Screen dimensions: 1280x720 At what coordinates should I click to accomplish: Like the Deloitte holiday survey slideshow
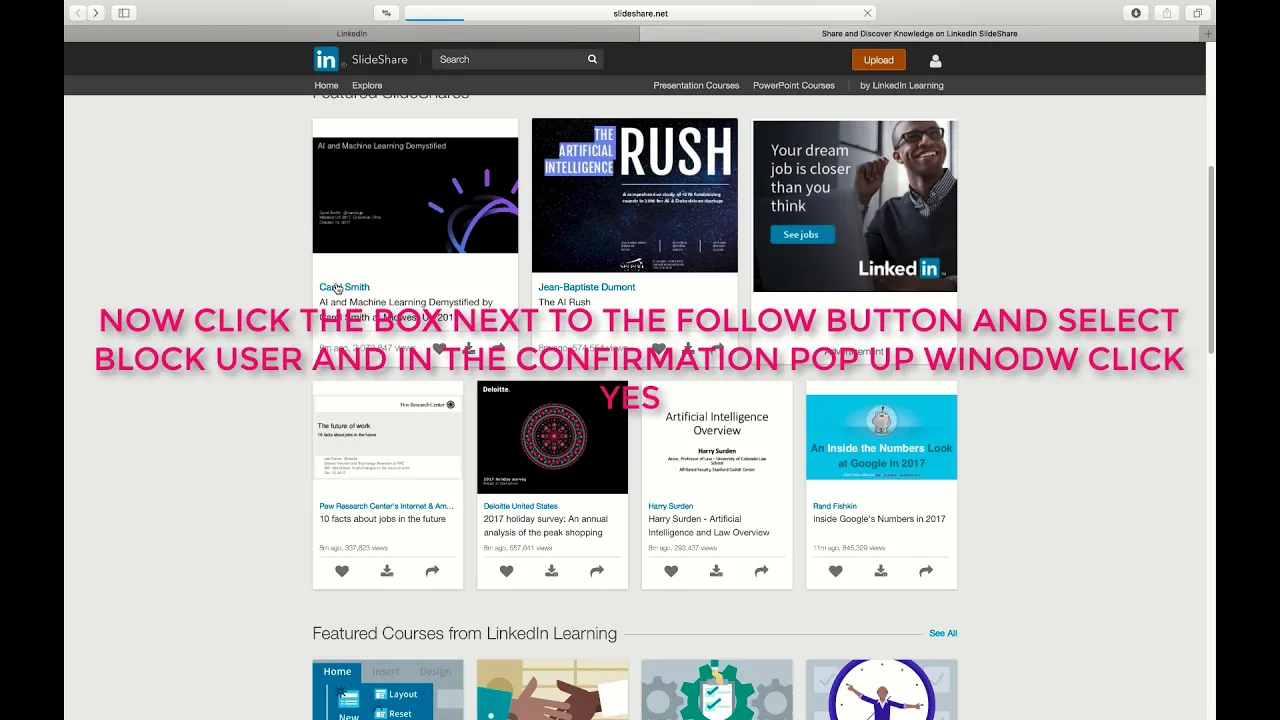tap(506, 571)
